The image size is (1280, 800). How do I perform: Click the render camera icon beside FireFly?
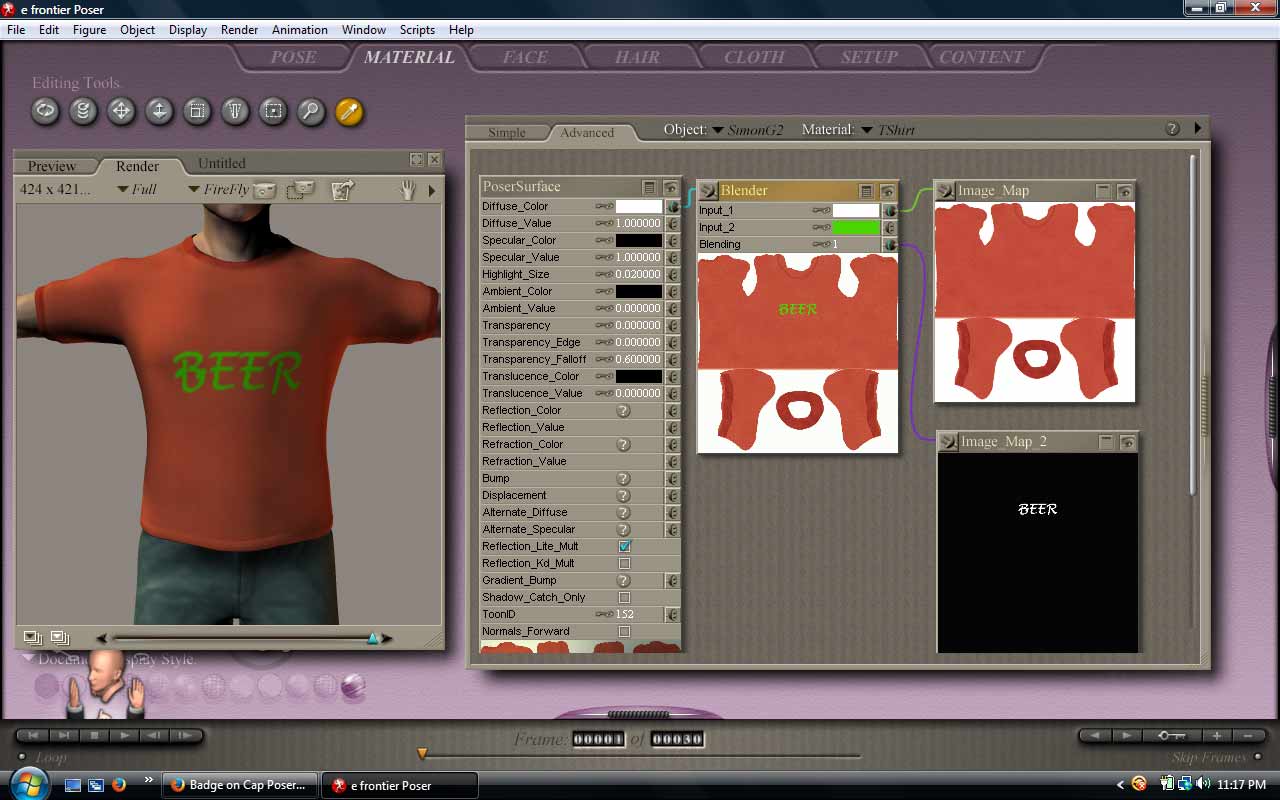tap(264, 190)
